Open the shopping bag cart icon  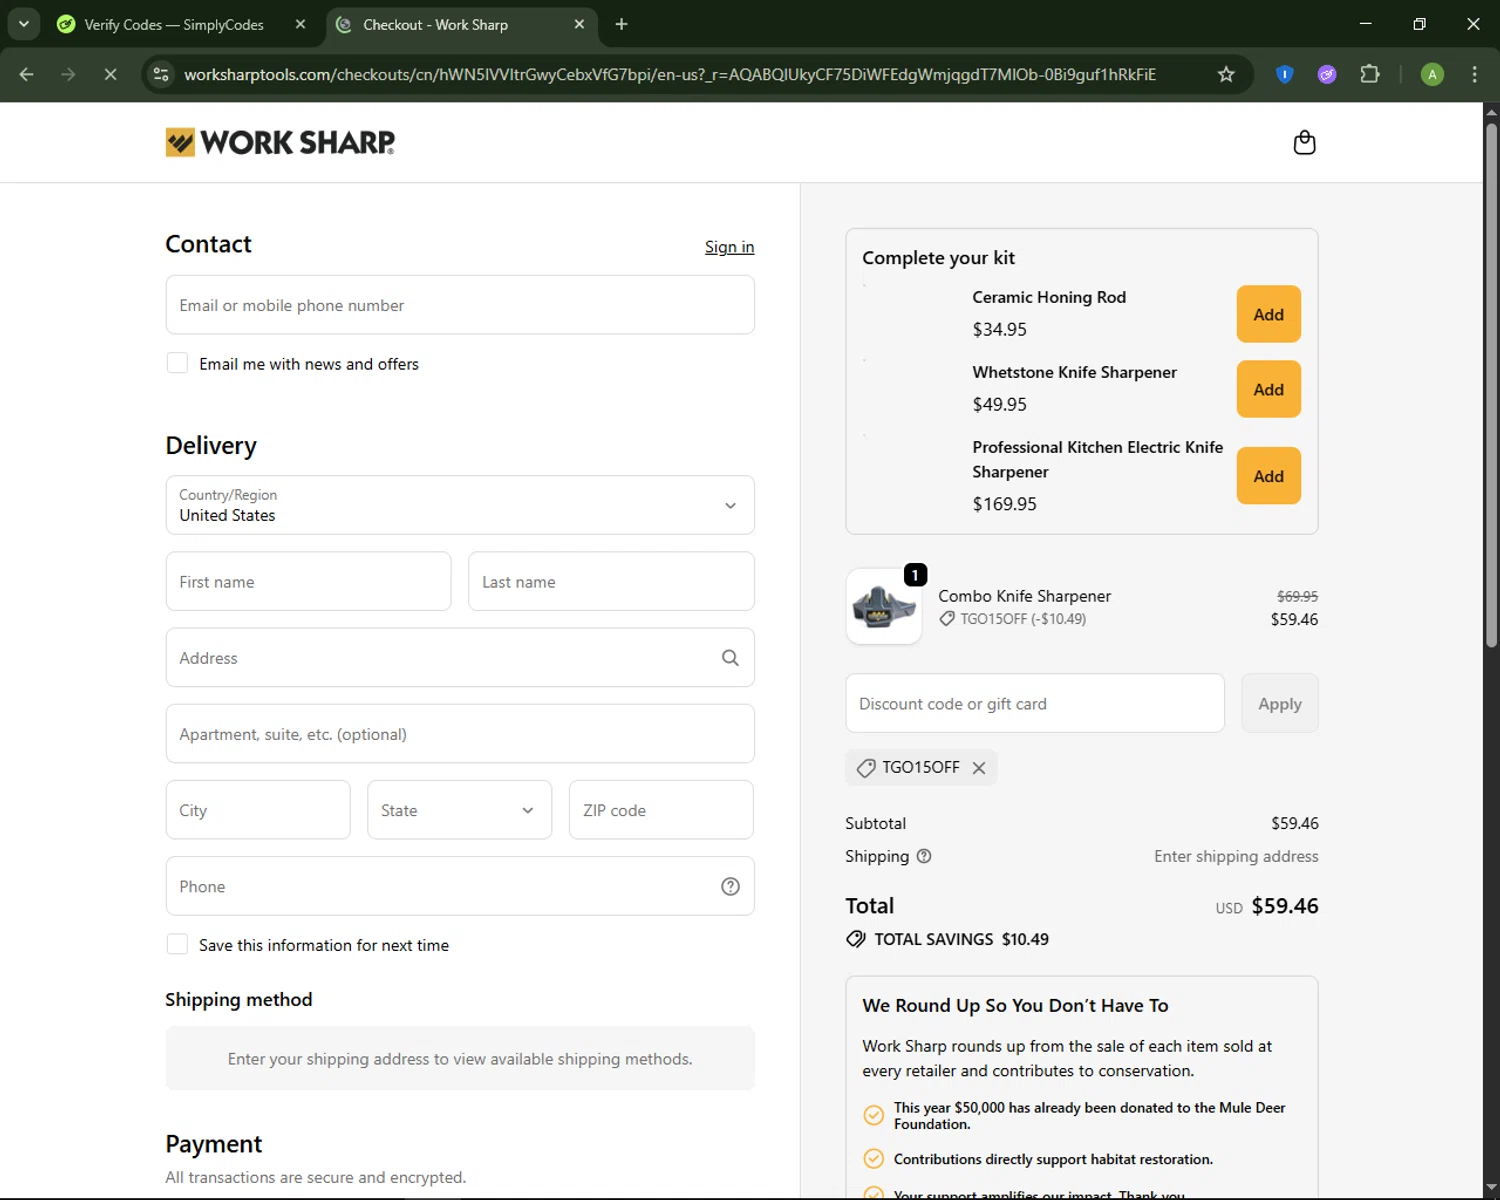(x=1304, y=143)
